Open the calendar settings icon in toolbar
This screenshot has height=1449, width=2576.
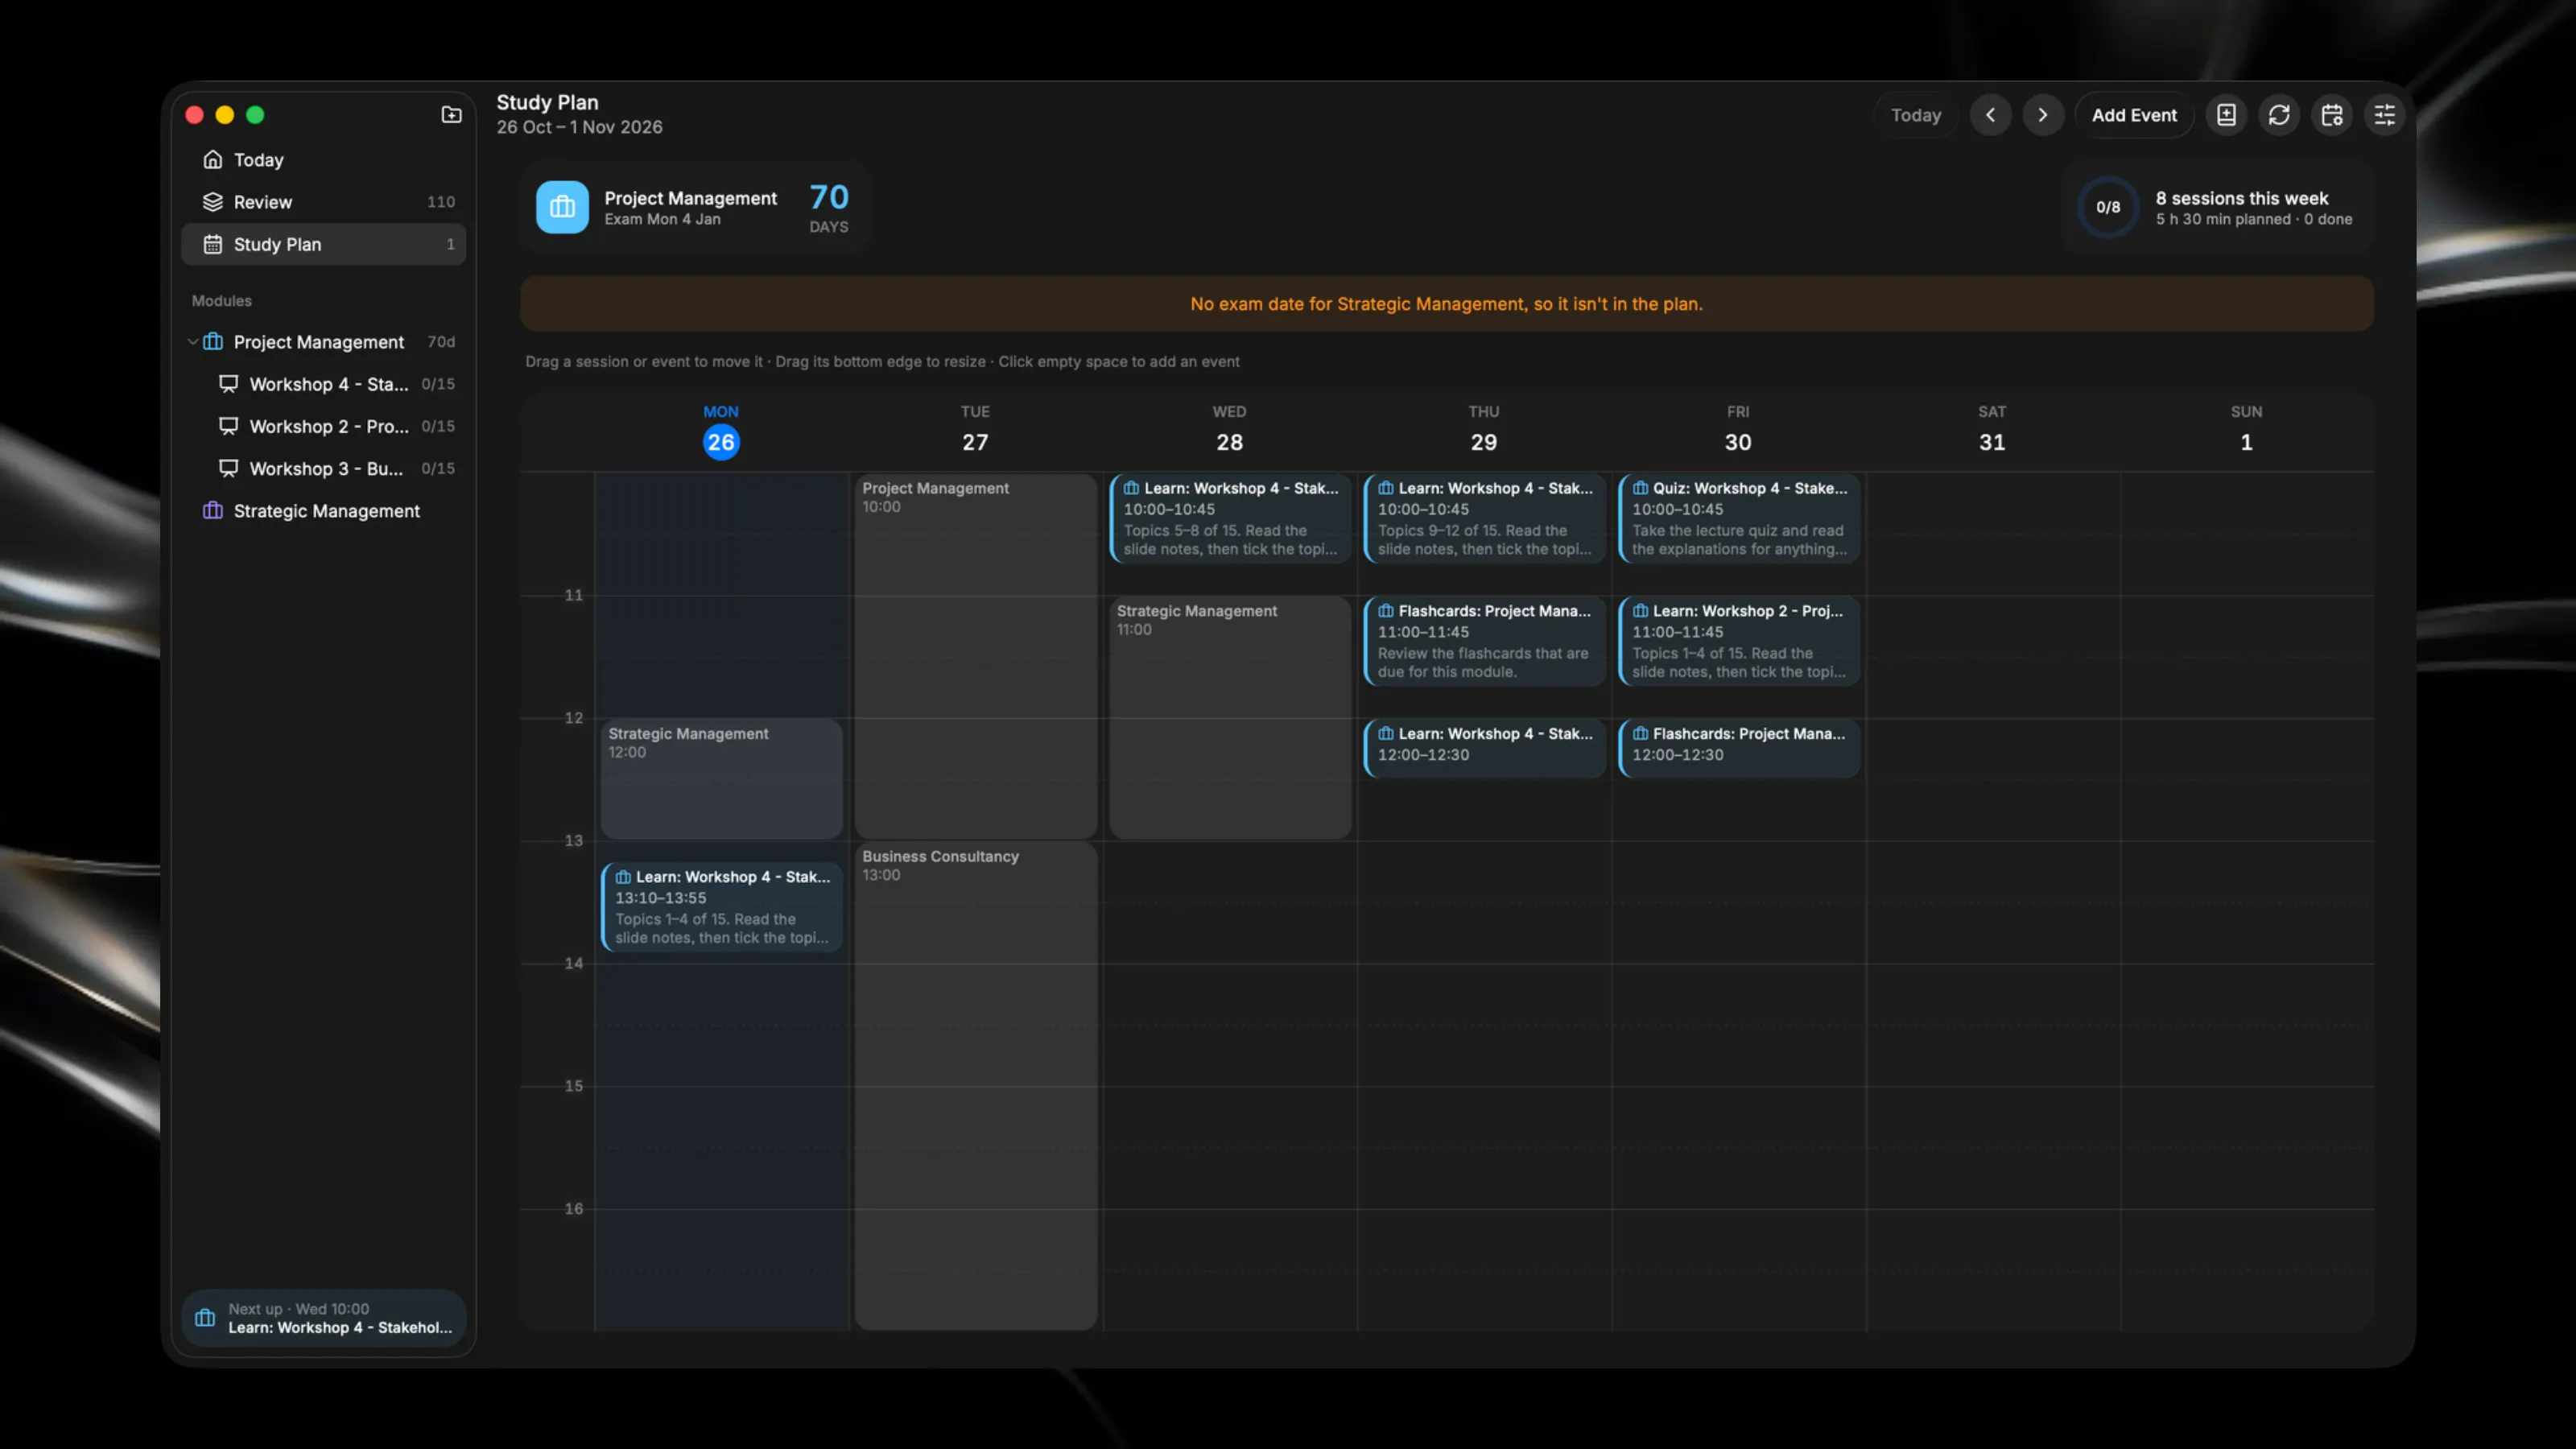point(2332,115)
